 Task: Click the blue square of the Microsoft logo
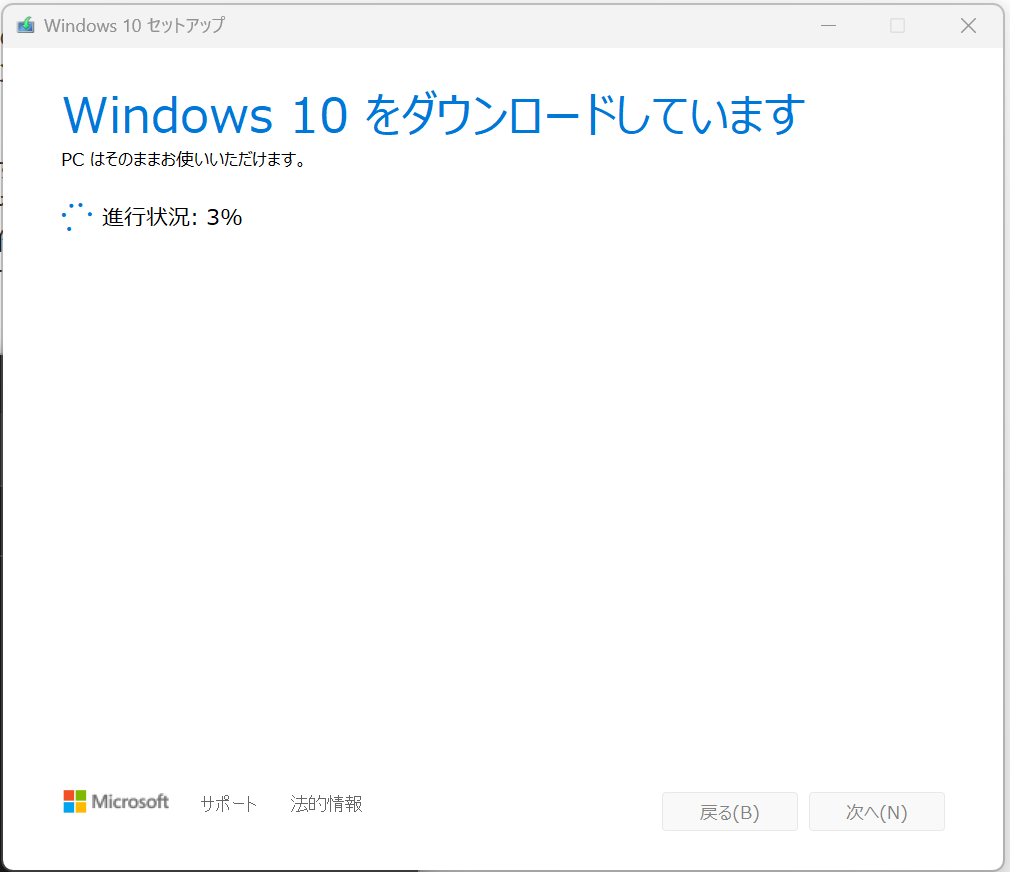click(x=68, y=808)
